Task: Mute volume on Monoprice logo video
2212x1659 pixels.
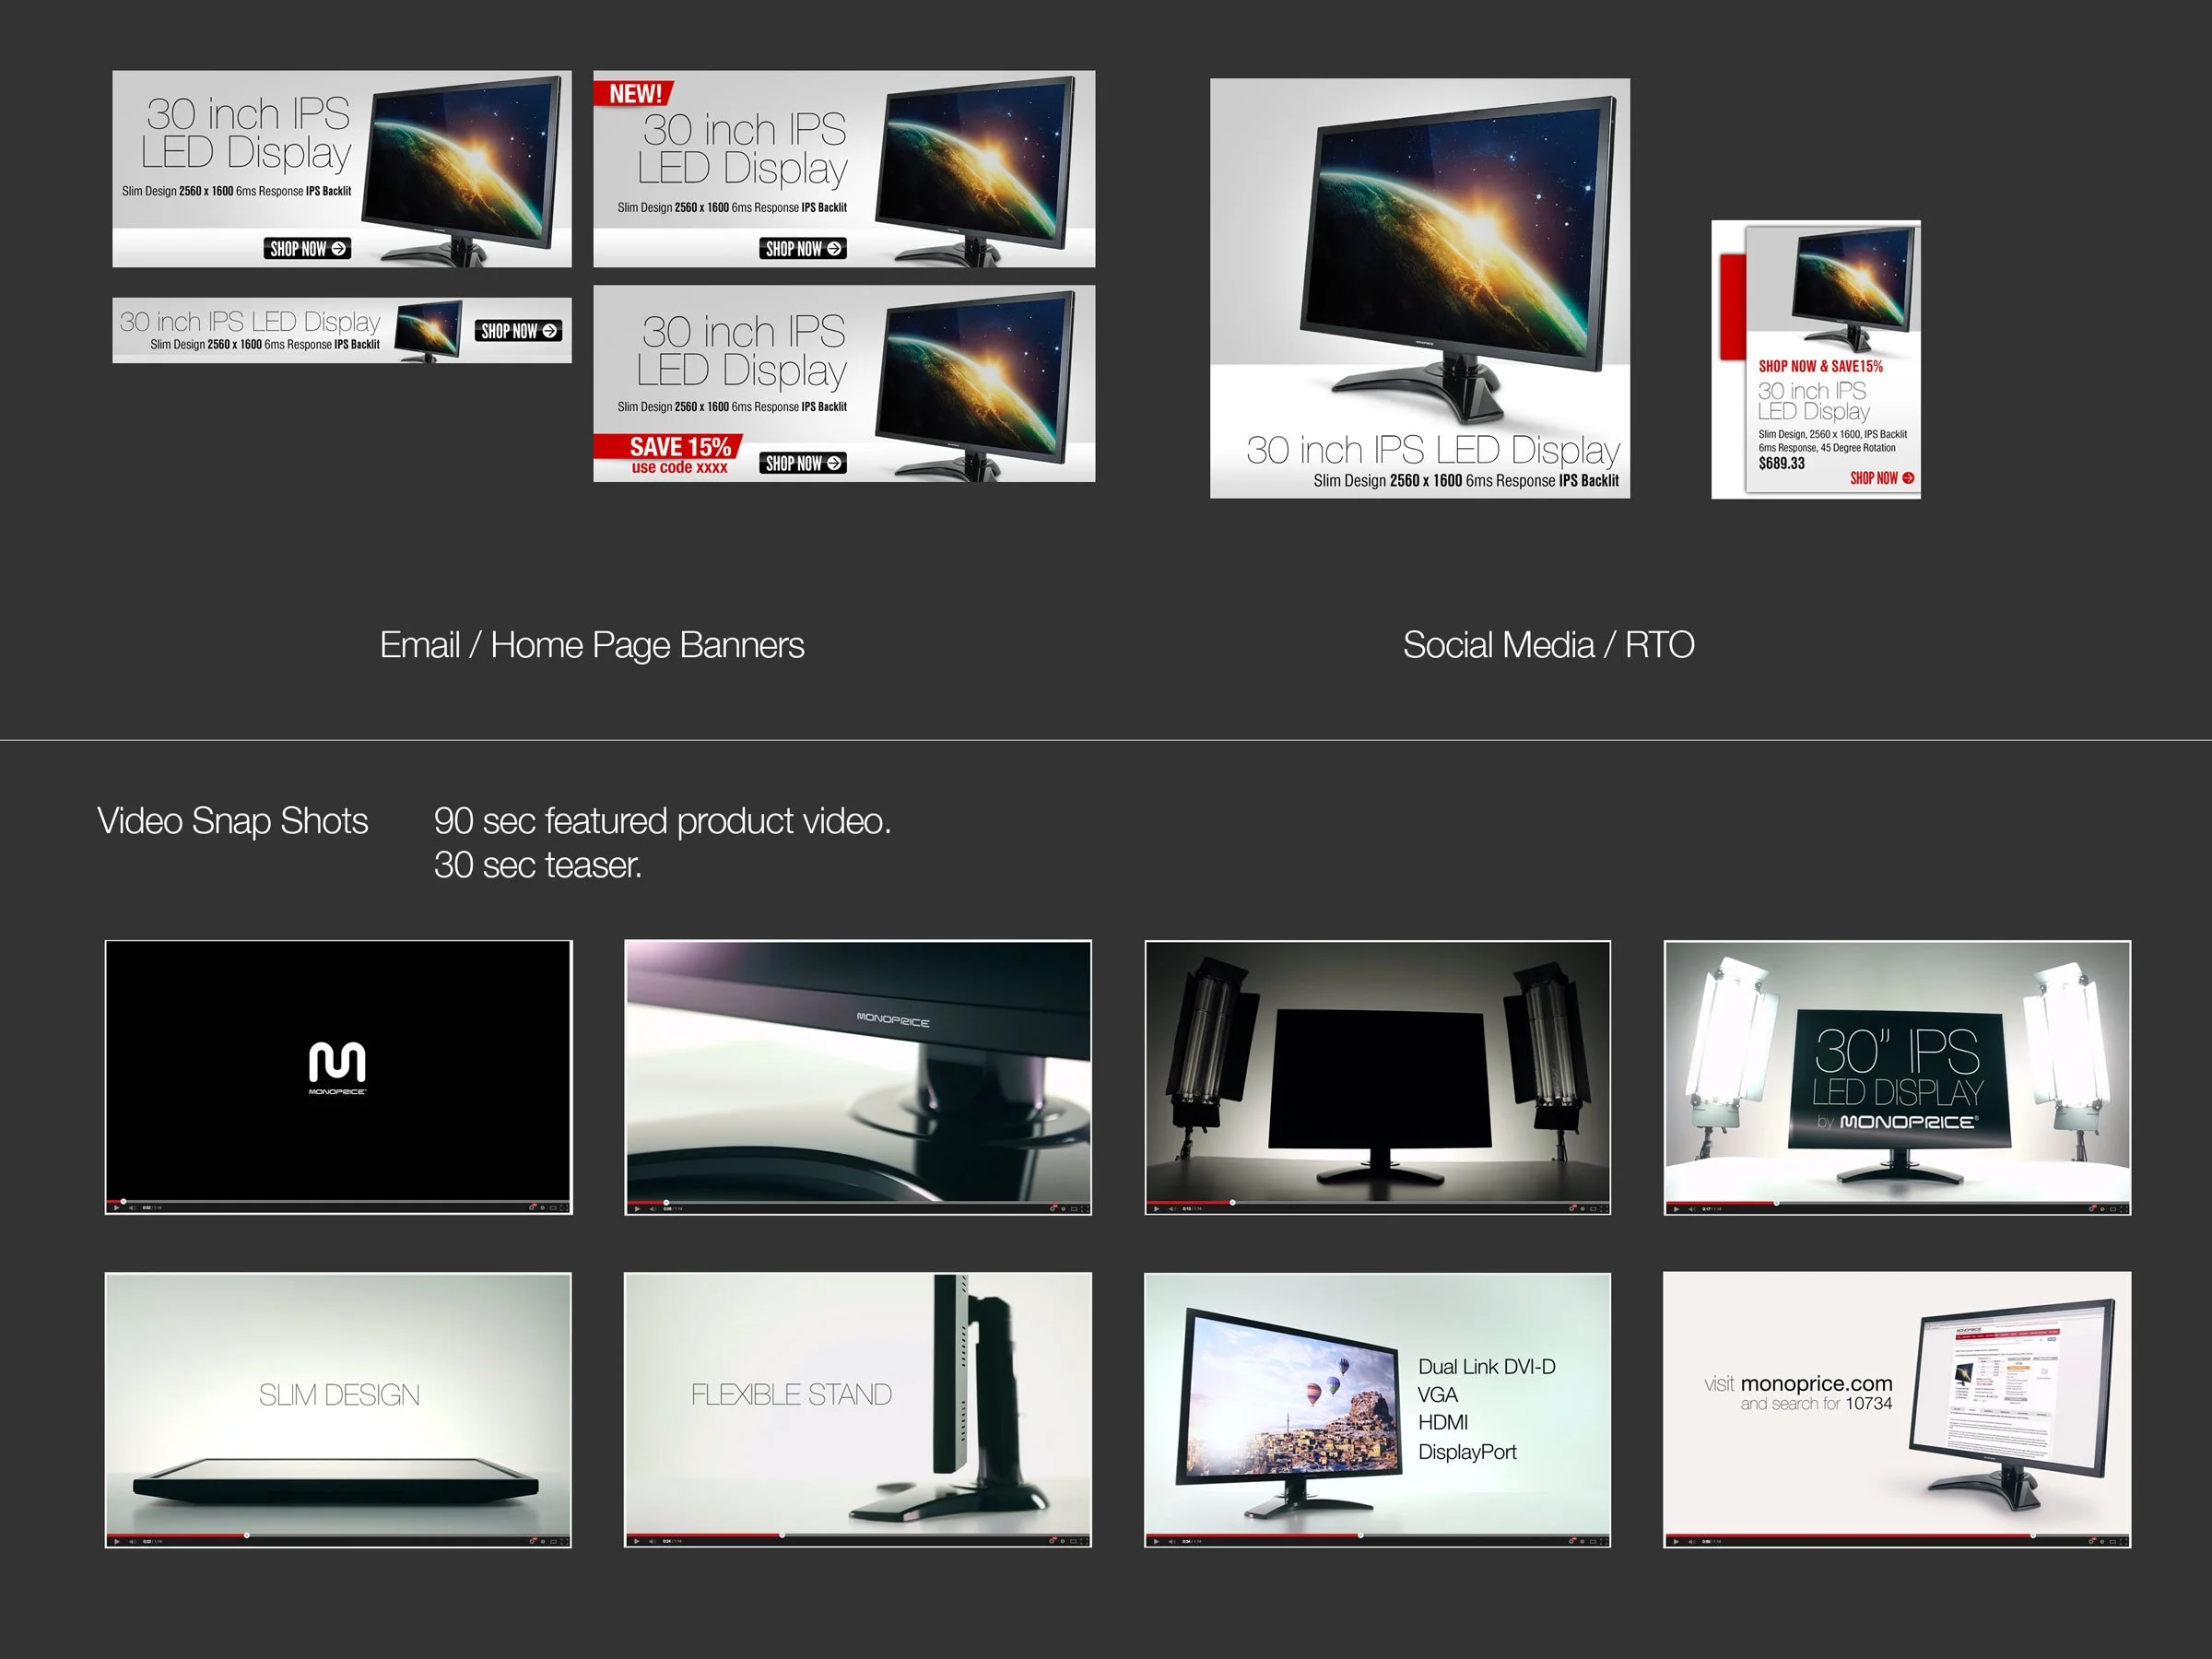Action: 133,1208
